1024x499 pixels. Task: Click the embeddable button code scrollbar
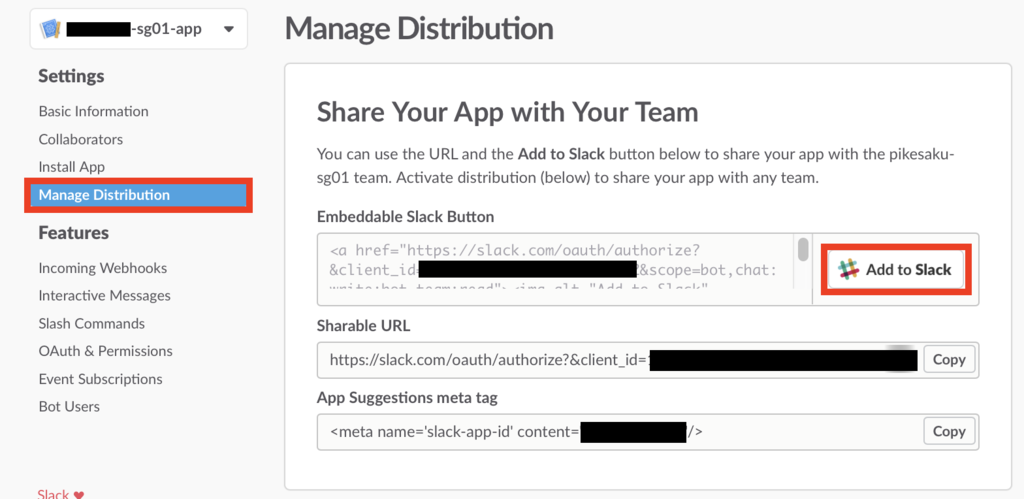tap(802, 250)
